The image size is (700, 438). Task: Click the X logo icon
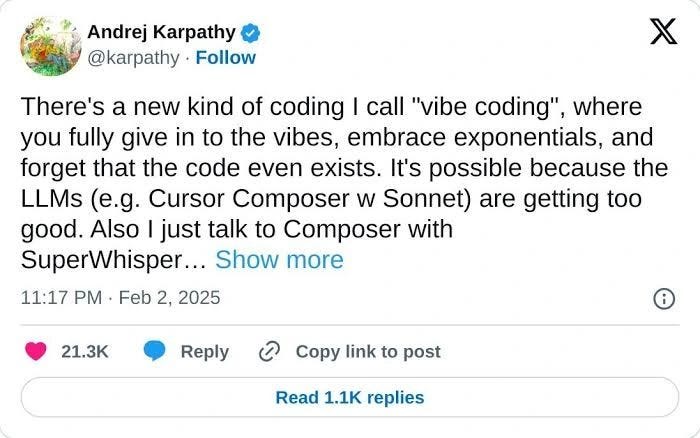click(663, 31)
